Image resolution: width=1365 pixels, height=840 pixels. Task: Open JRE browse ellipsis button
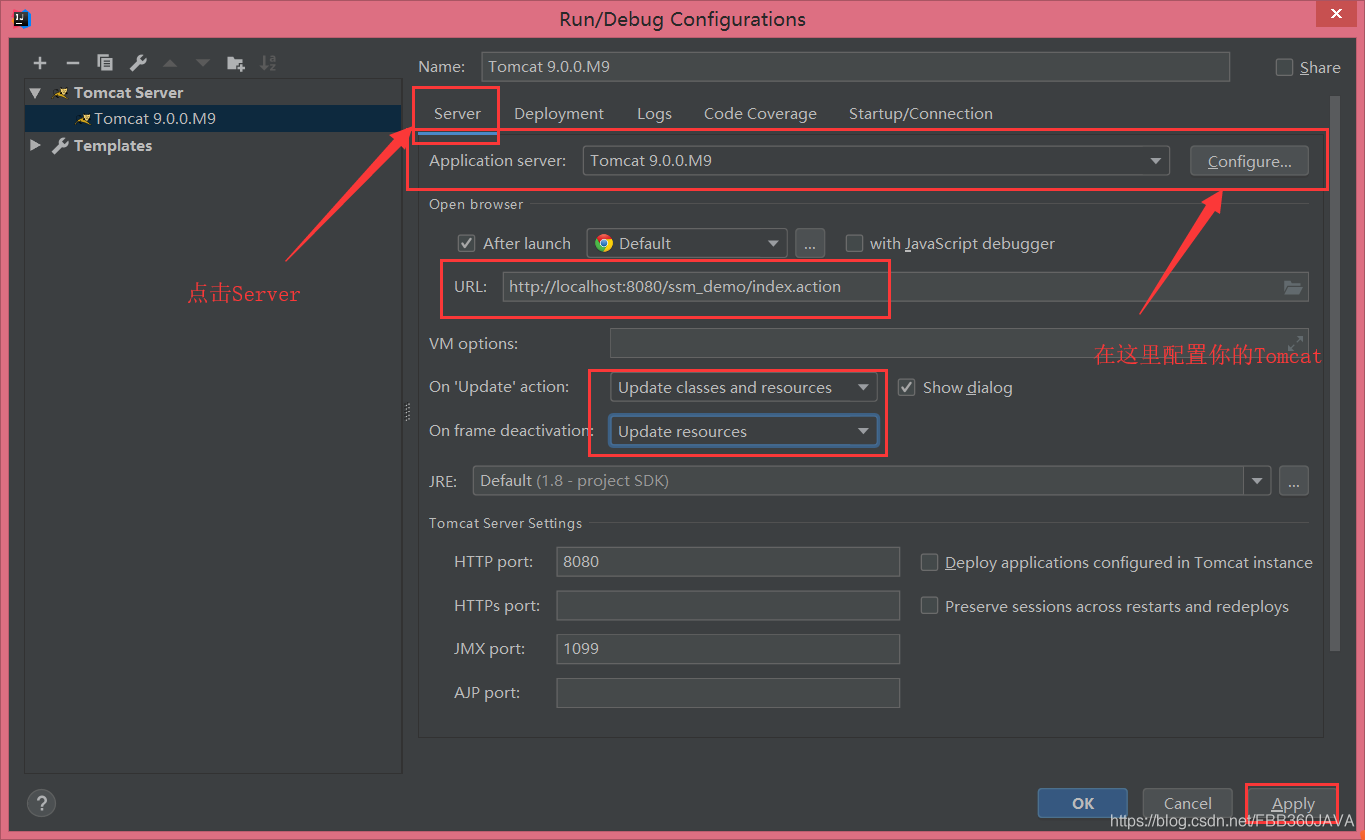[x=1294, y=481]
